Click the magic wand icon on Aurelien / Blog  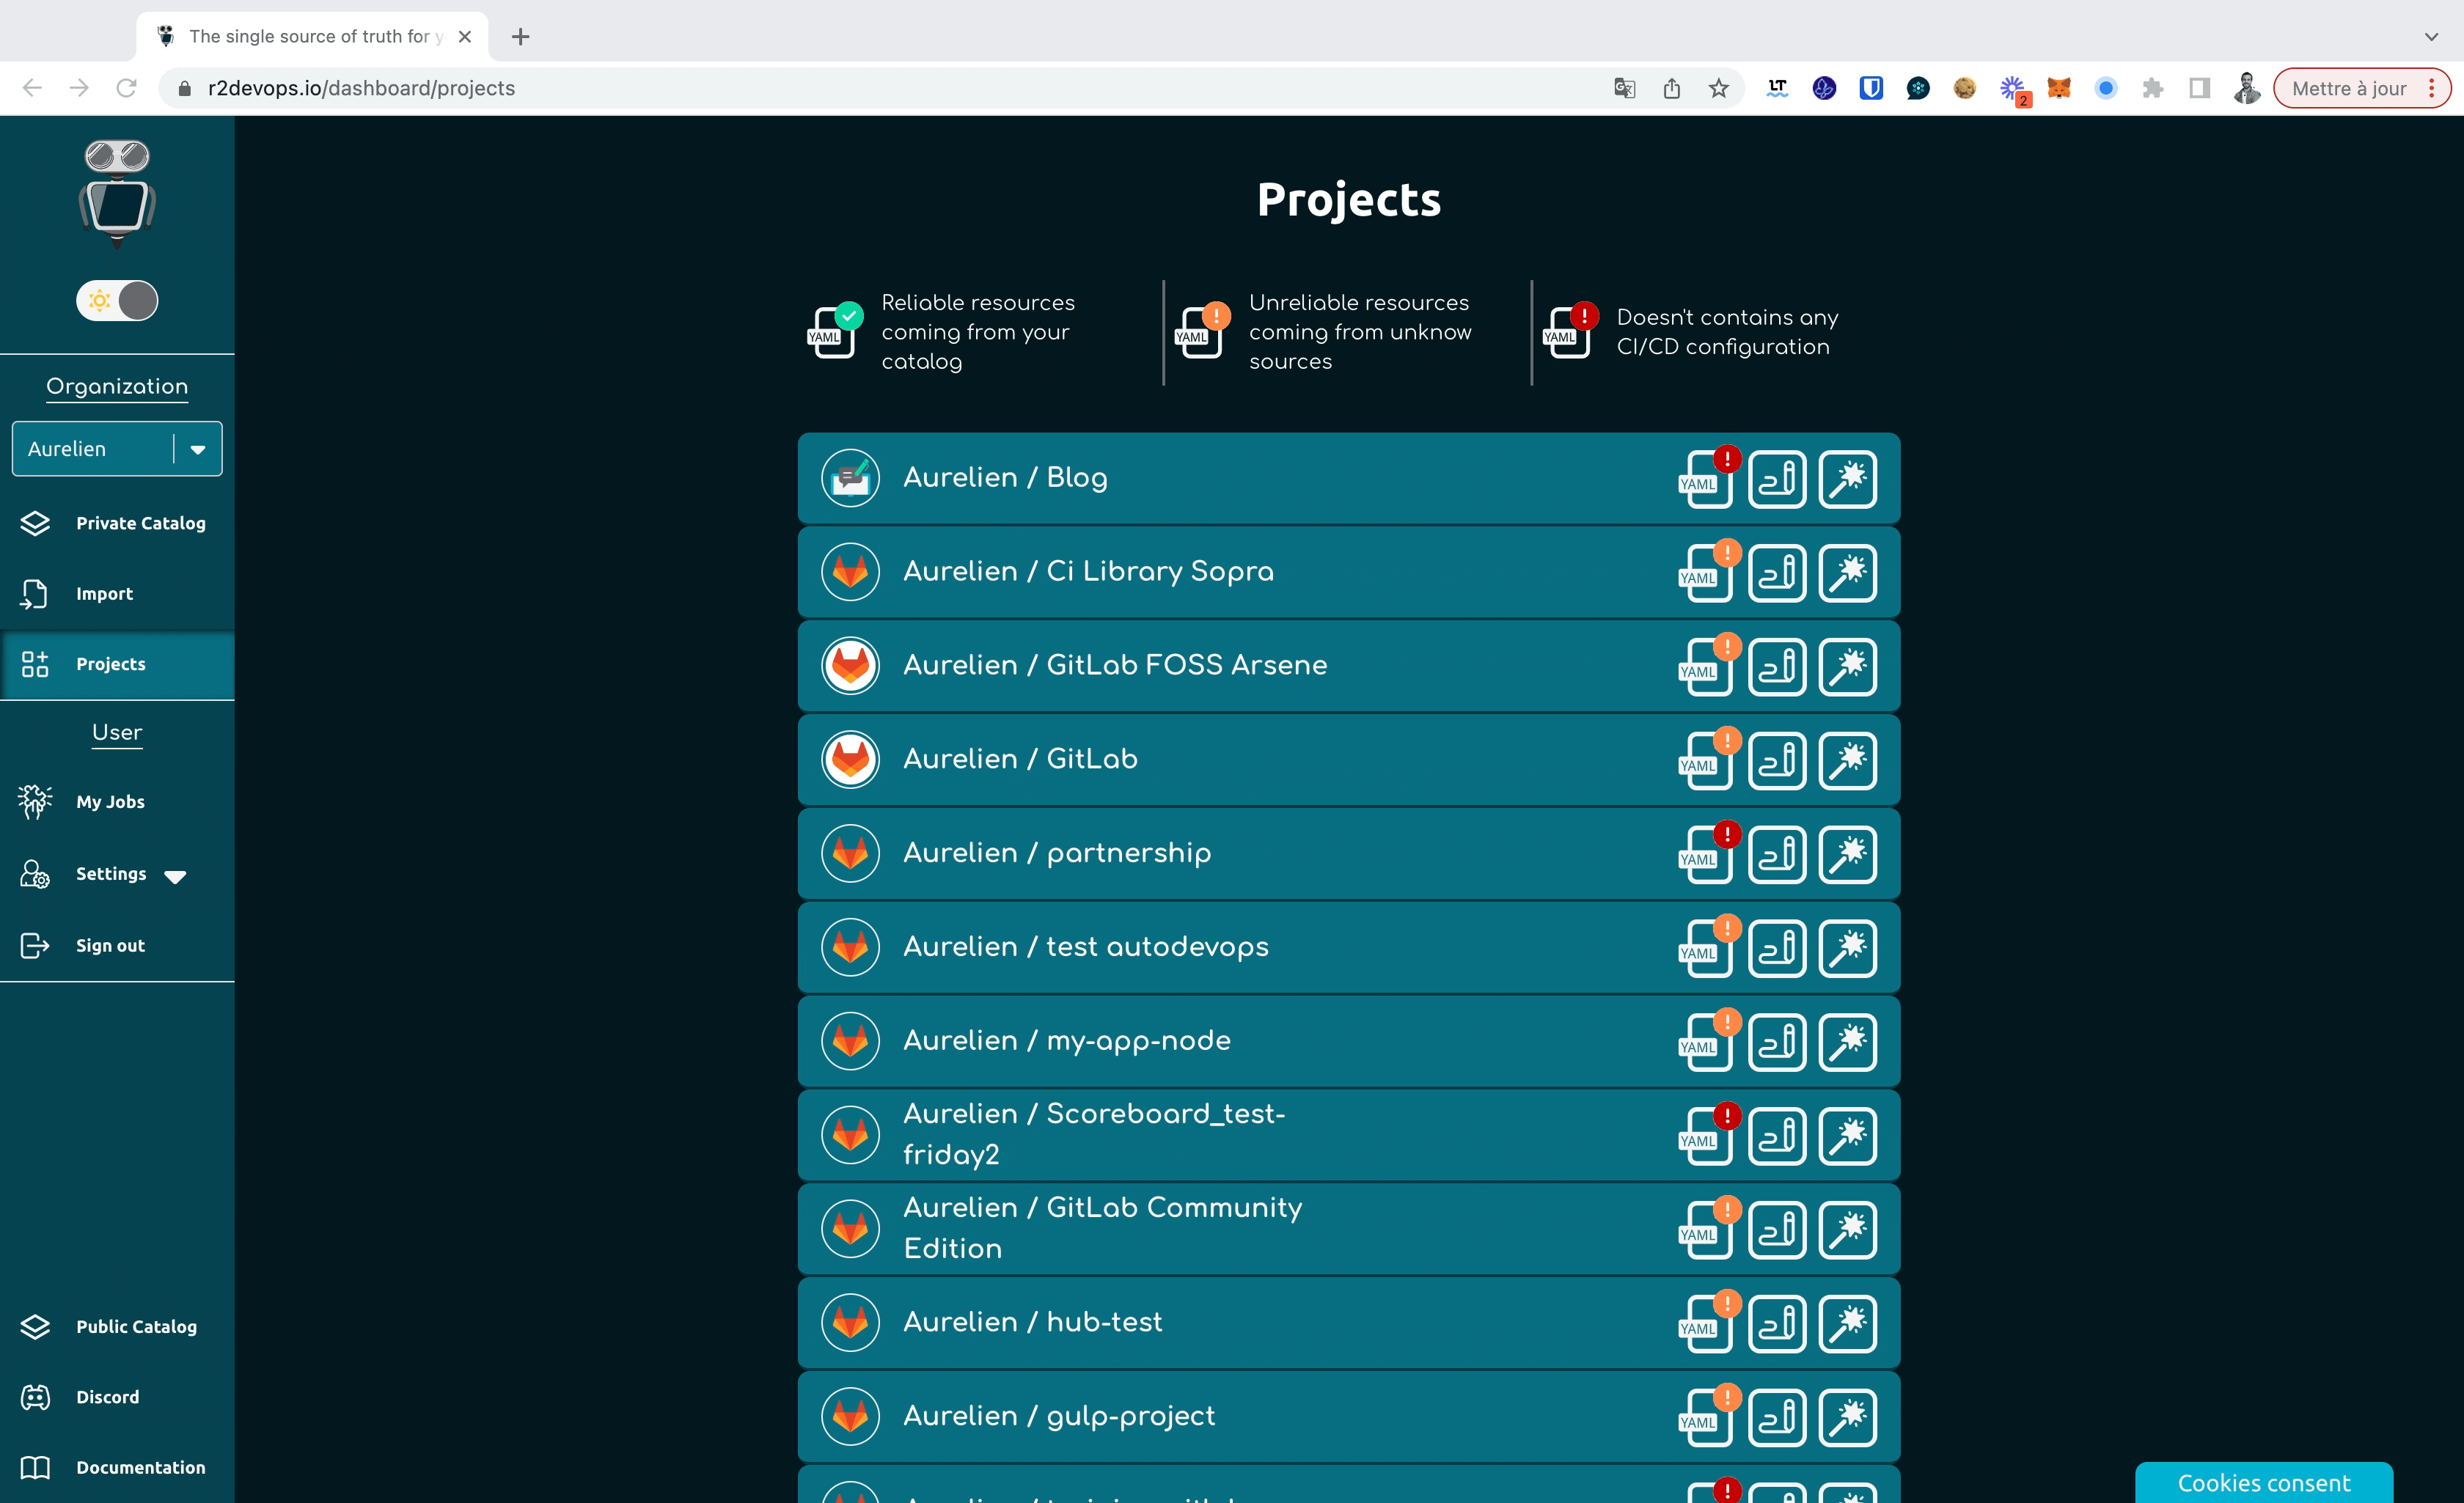[x=1847, y=478]
